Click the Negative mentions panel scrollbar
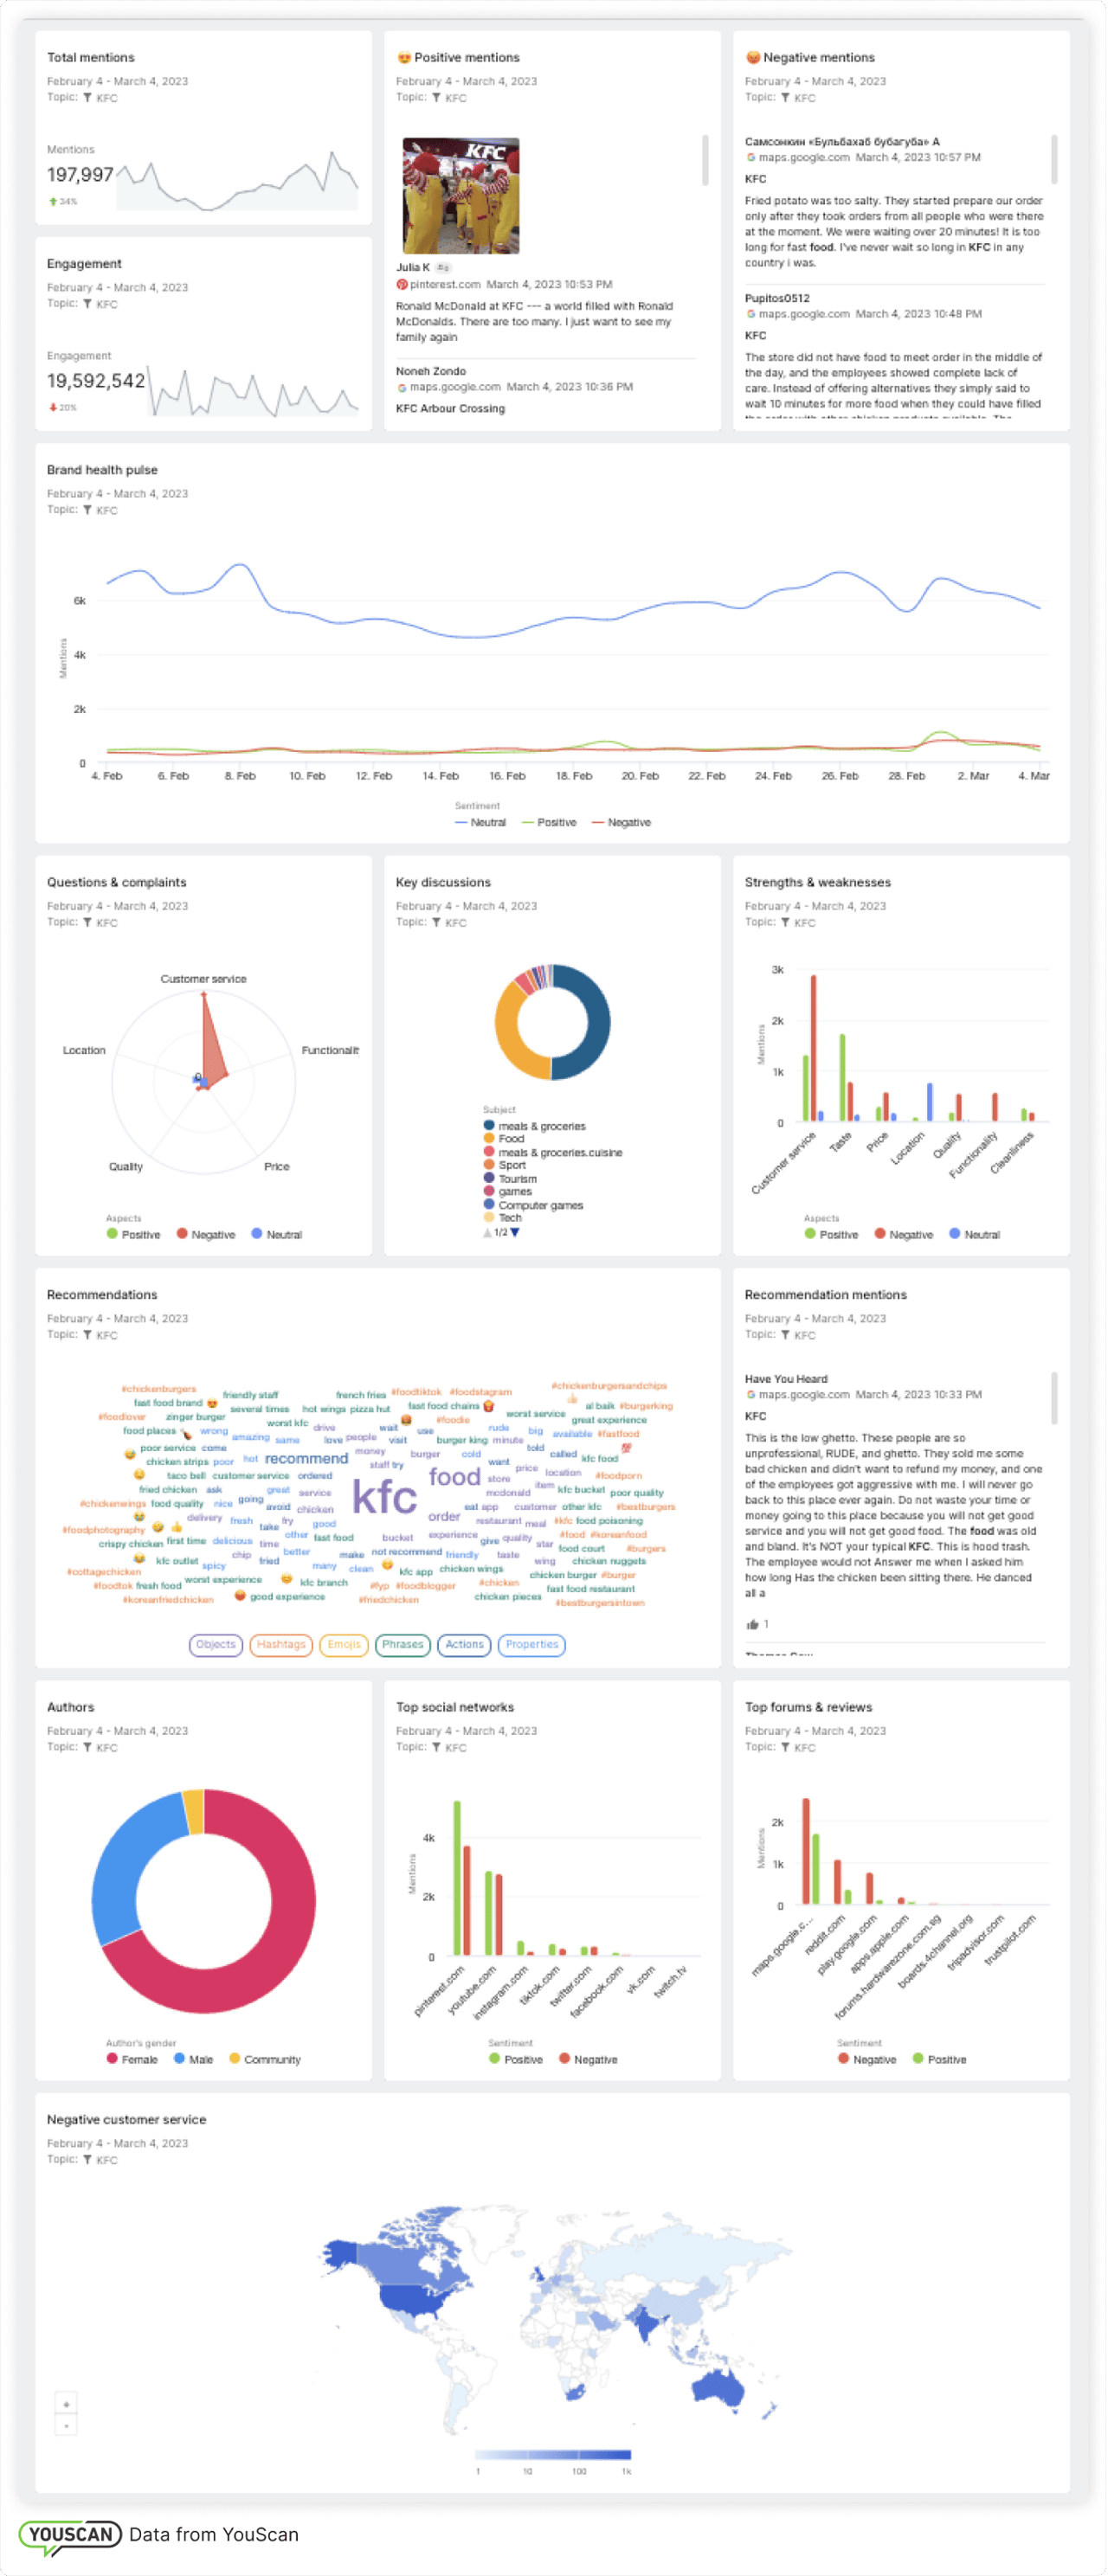 1054,159
